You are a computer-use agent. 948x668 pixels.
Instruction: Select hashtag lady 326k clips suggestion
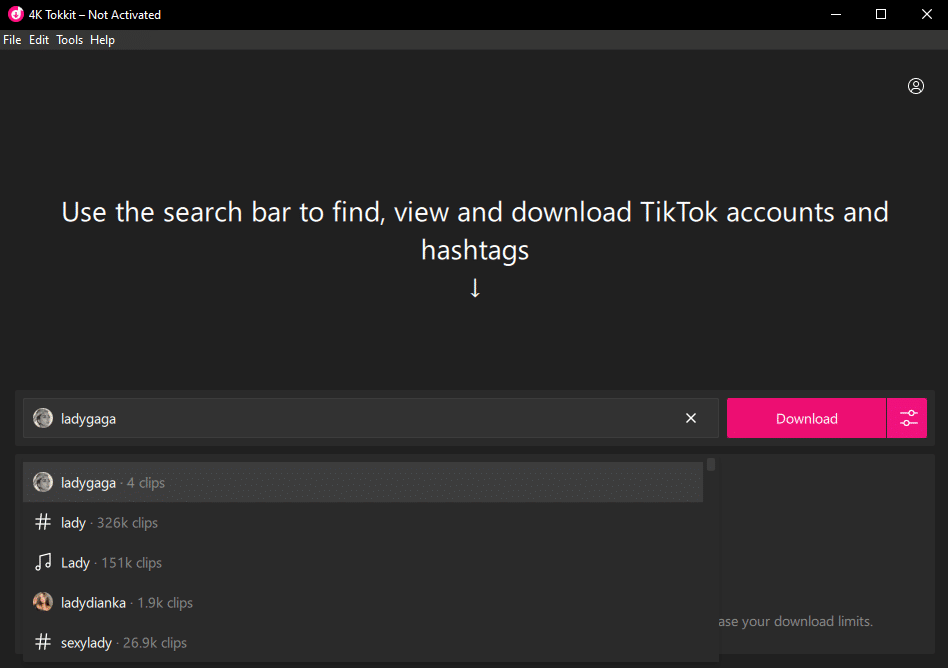[363, 522]
